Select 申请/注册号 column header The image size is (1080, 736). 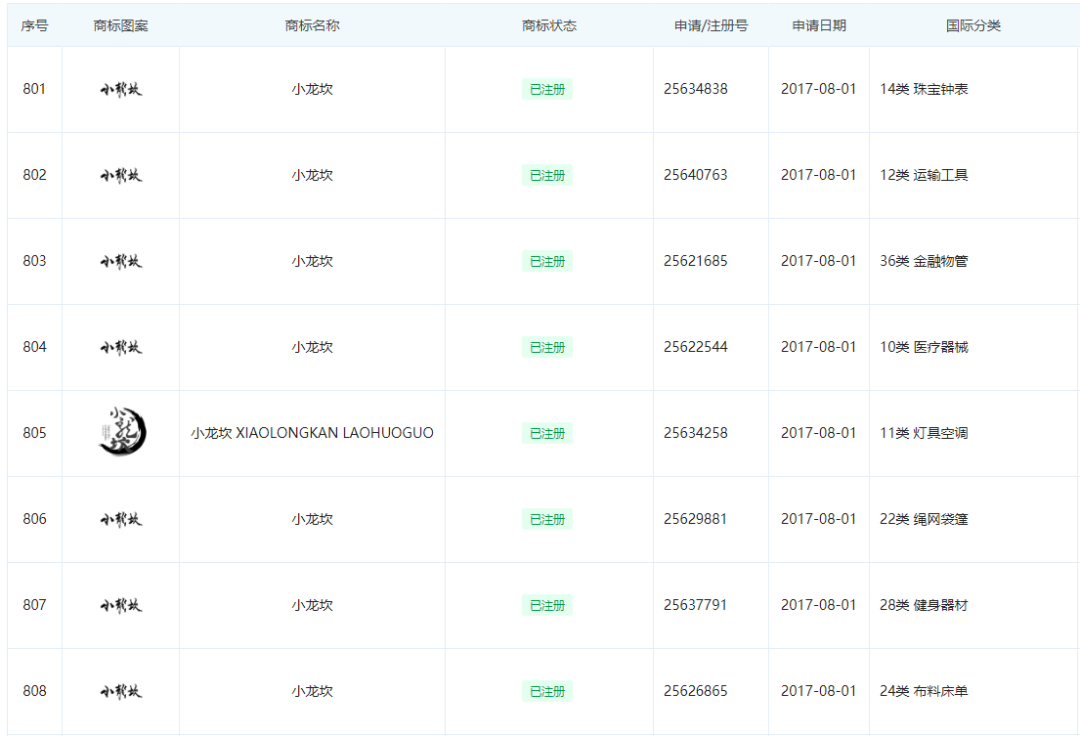[711, 26]
